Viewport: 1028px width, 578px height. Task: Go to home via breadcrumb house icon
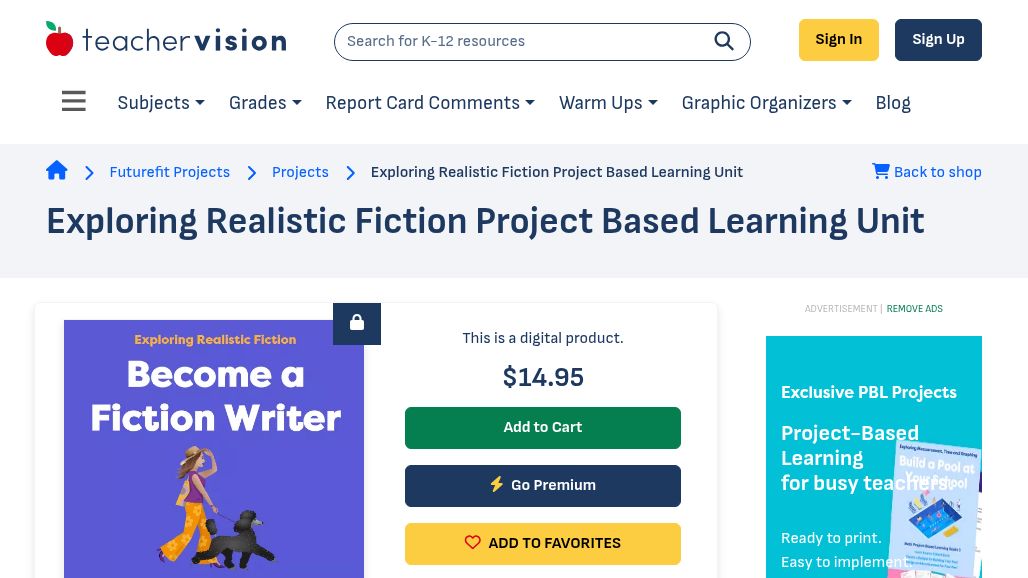tap(57, 171)
